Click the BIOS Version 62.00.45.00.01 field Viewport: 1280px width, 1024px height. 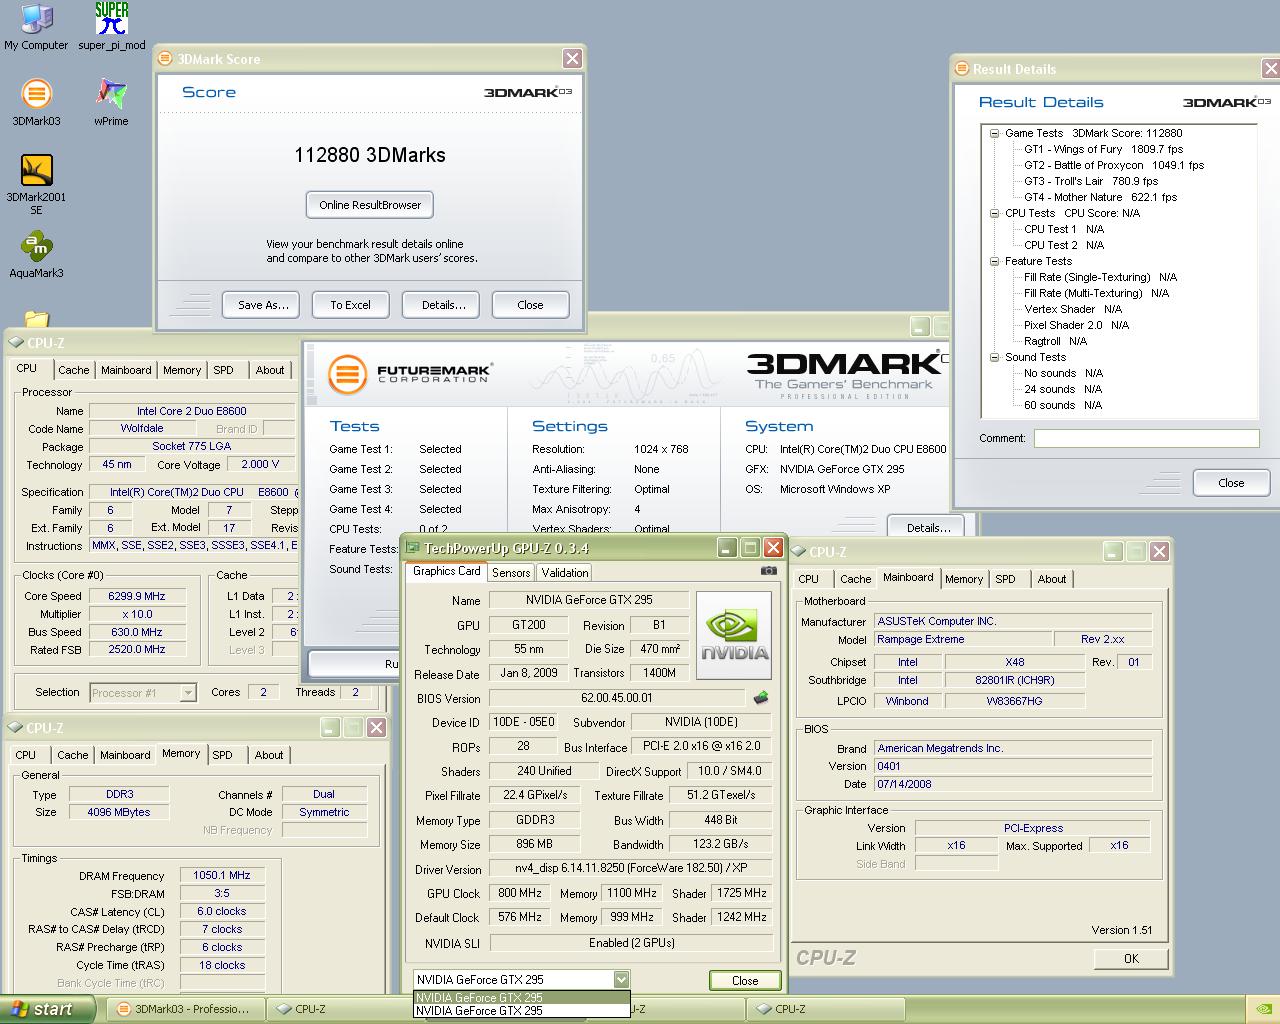click(x=617, y=698)
